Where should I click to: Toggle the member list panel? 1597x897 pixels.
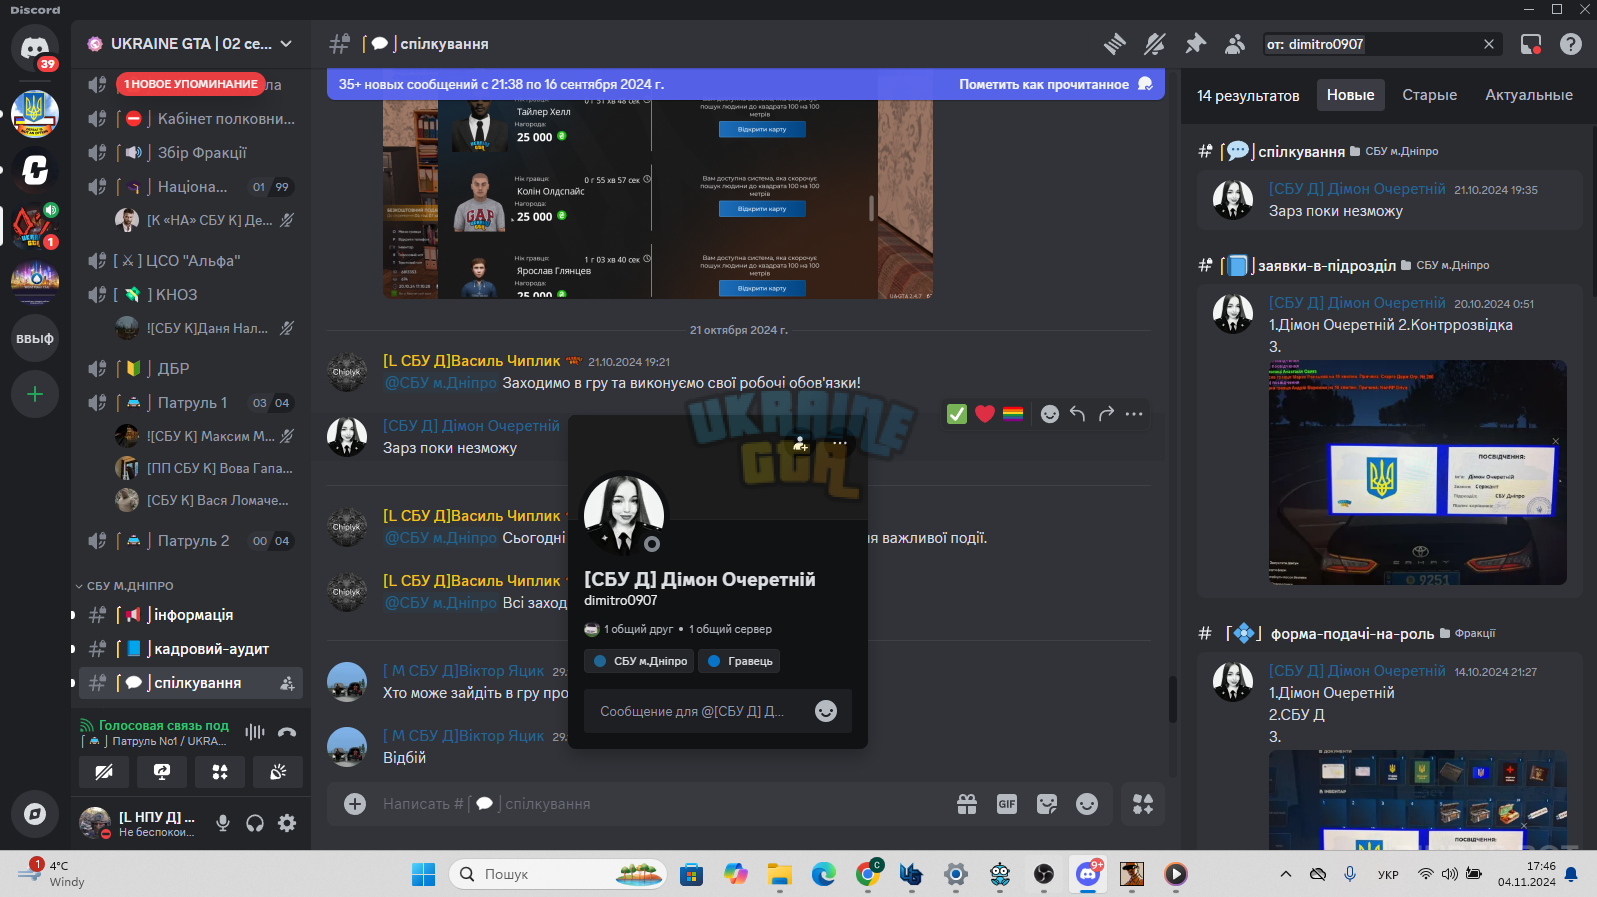(1235, 44)
